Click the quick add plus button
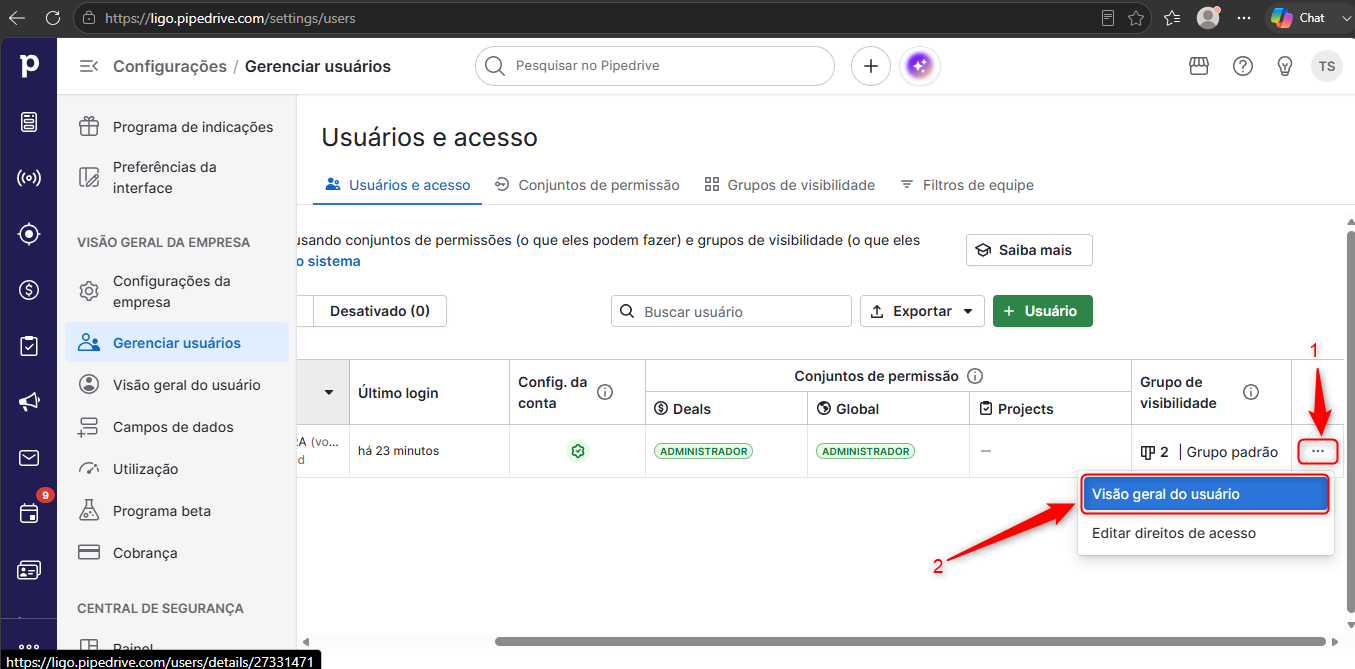Image resolution: width=1355 pixels, height=669 pixels. (x=871, y=66)
